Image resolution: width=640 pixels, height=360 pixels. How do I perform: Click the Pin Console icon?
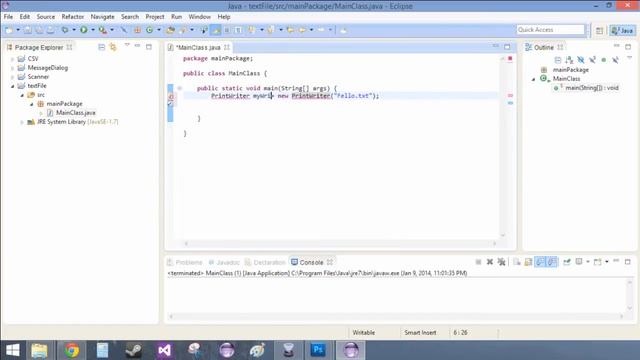(x=567, y=262)
